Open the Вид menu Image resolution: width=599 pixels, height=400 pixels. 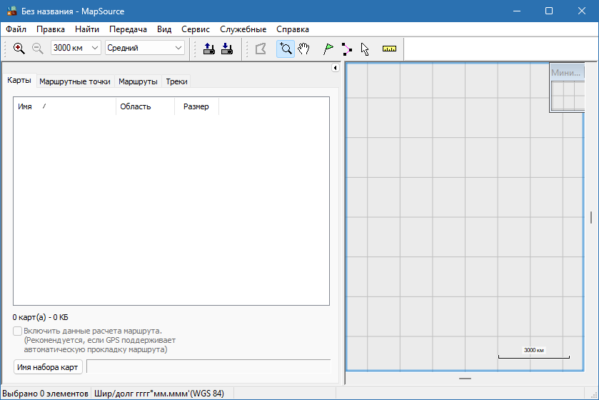(x=164, y=29)
